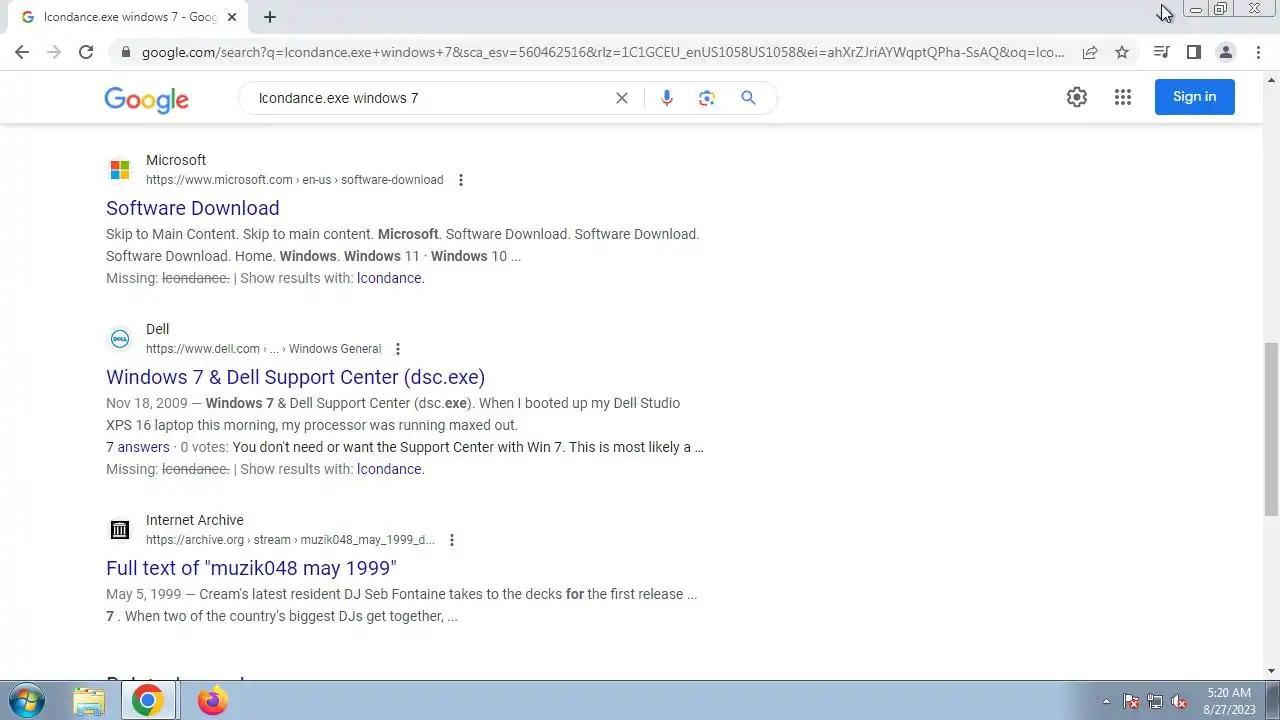Screen dimensions: 1280x720
Task: Open Google quick settings gear
Action: [1077, 97]
